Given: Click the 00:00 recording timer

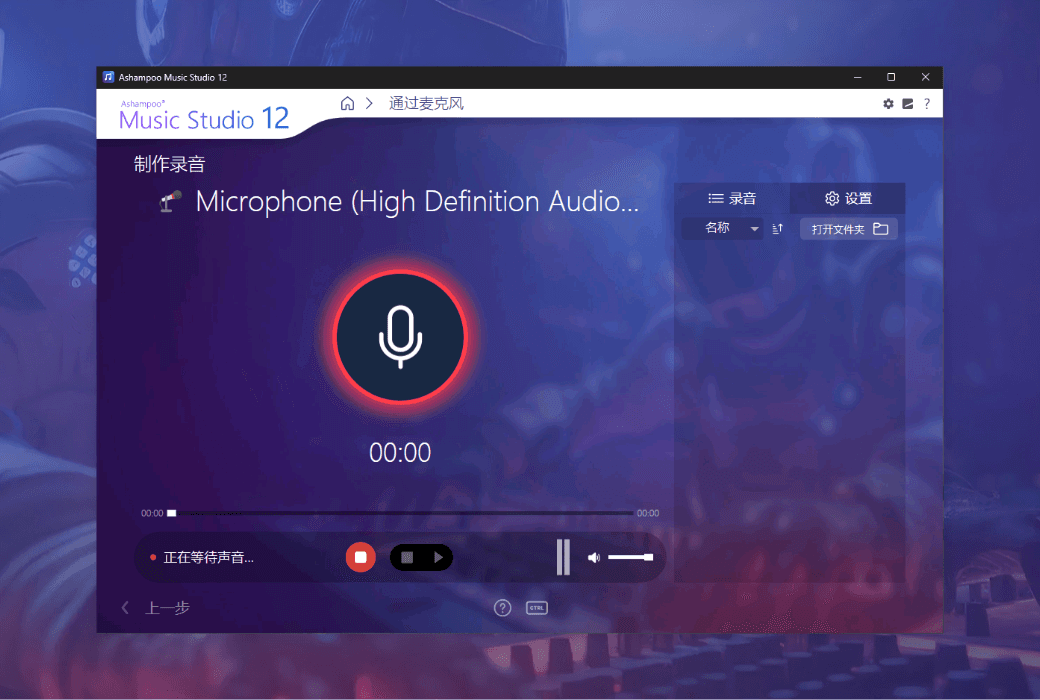Looking at the screenshot, I should (x=400, y=453).
